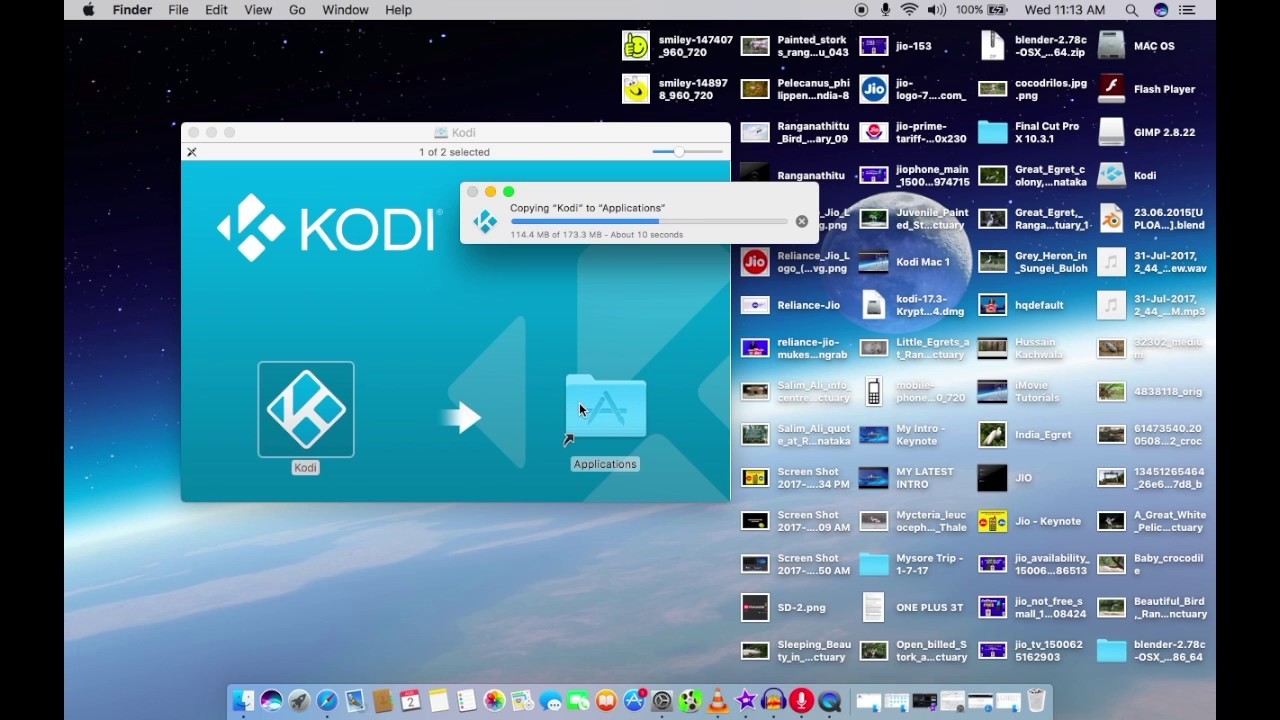Image resolution: width=1280 pixels, height=720 pixels.
Task: Open VLC from the Dock
Action: click(718, 701)
